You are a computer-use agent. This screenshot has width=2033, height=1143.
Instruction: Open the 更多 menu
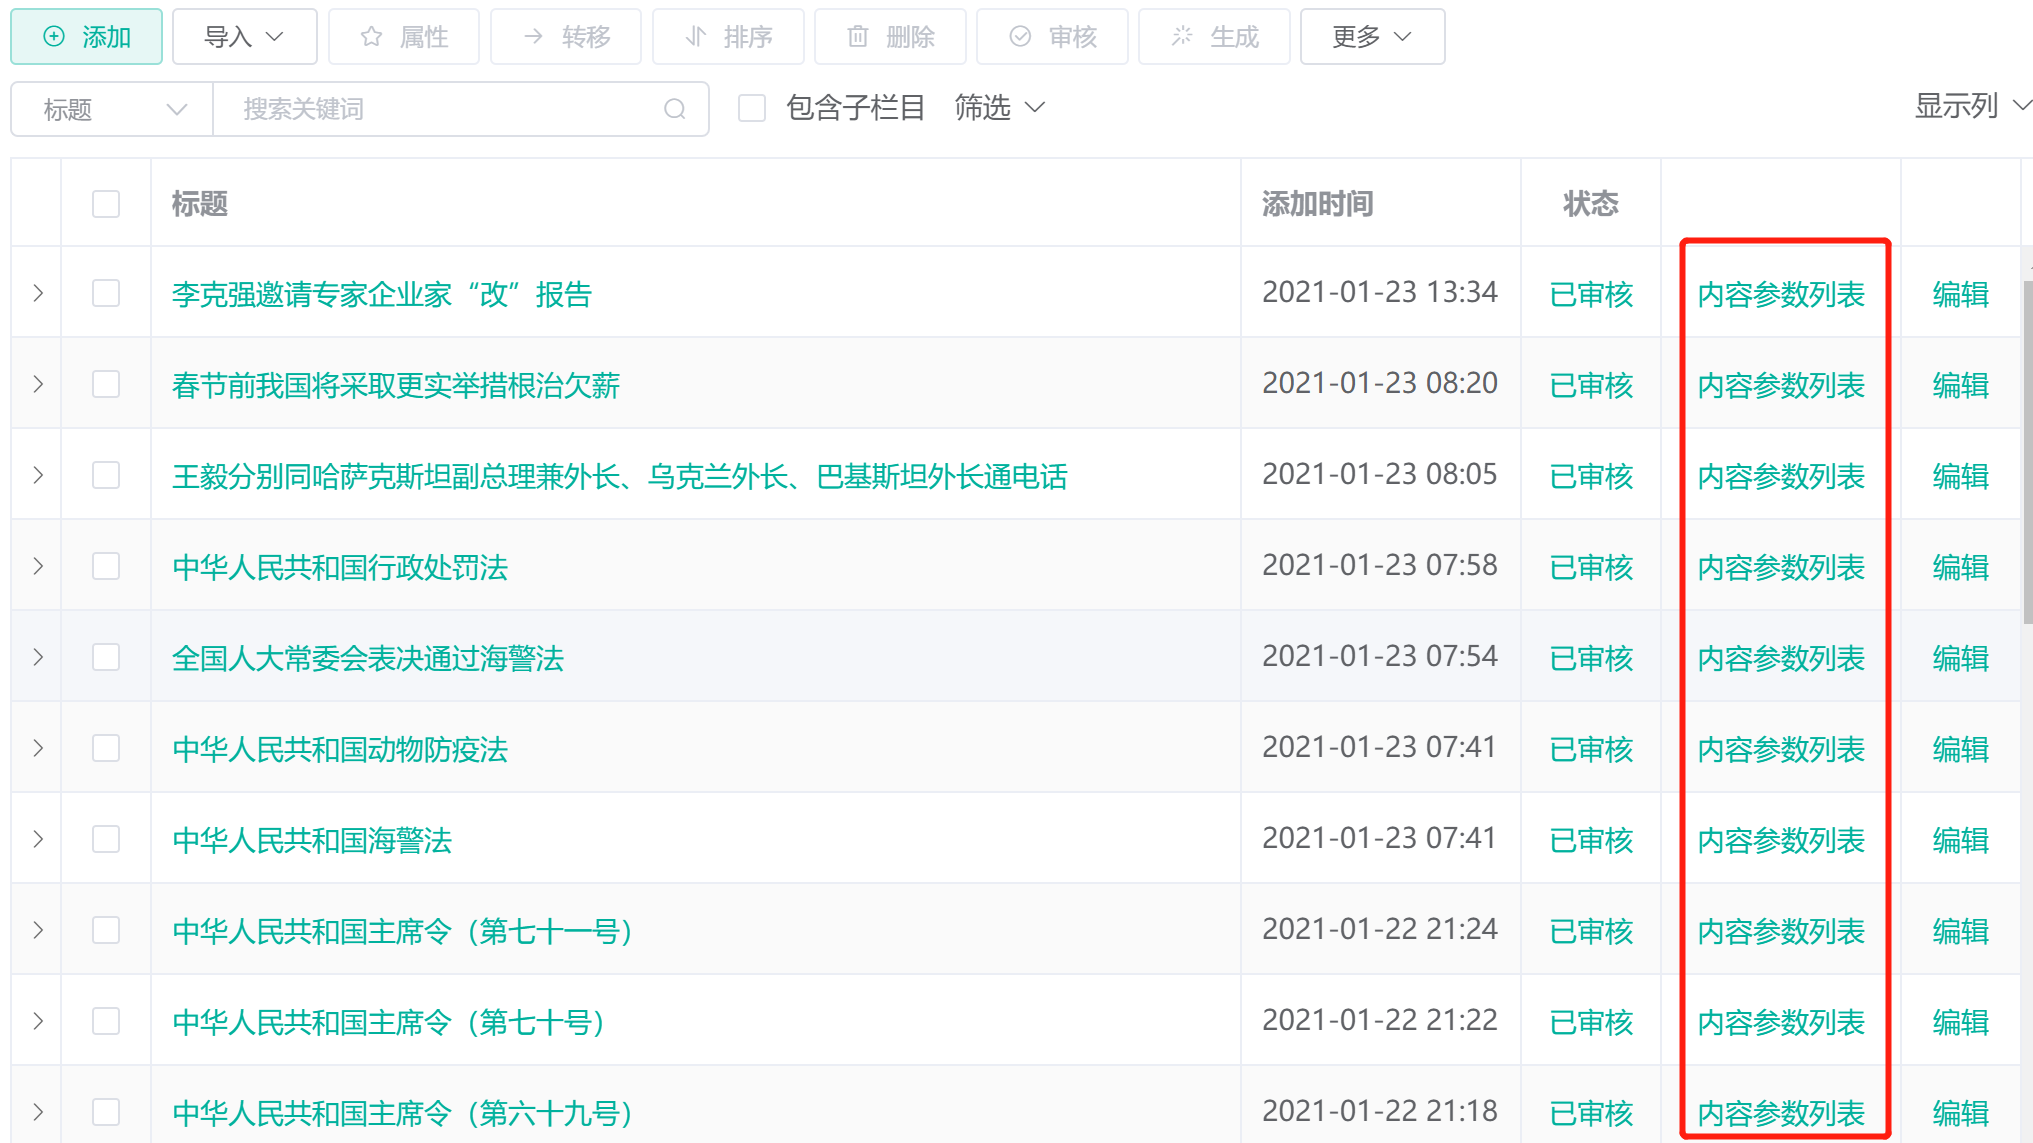click(x=1371, y=37)
